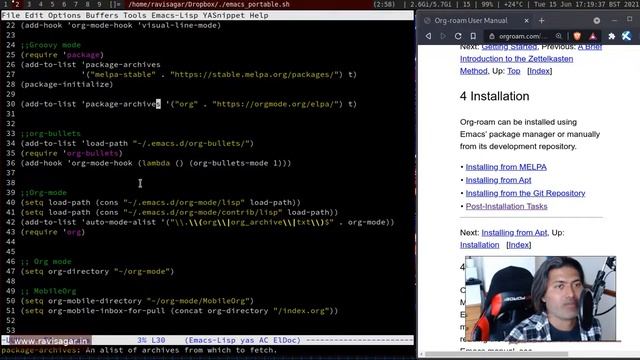Follow the Up: Installation link
Image resolution: width=640 pixels, height=360 pixels.
479,245
